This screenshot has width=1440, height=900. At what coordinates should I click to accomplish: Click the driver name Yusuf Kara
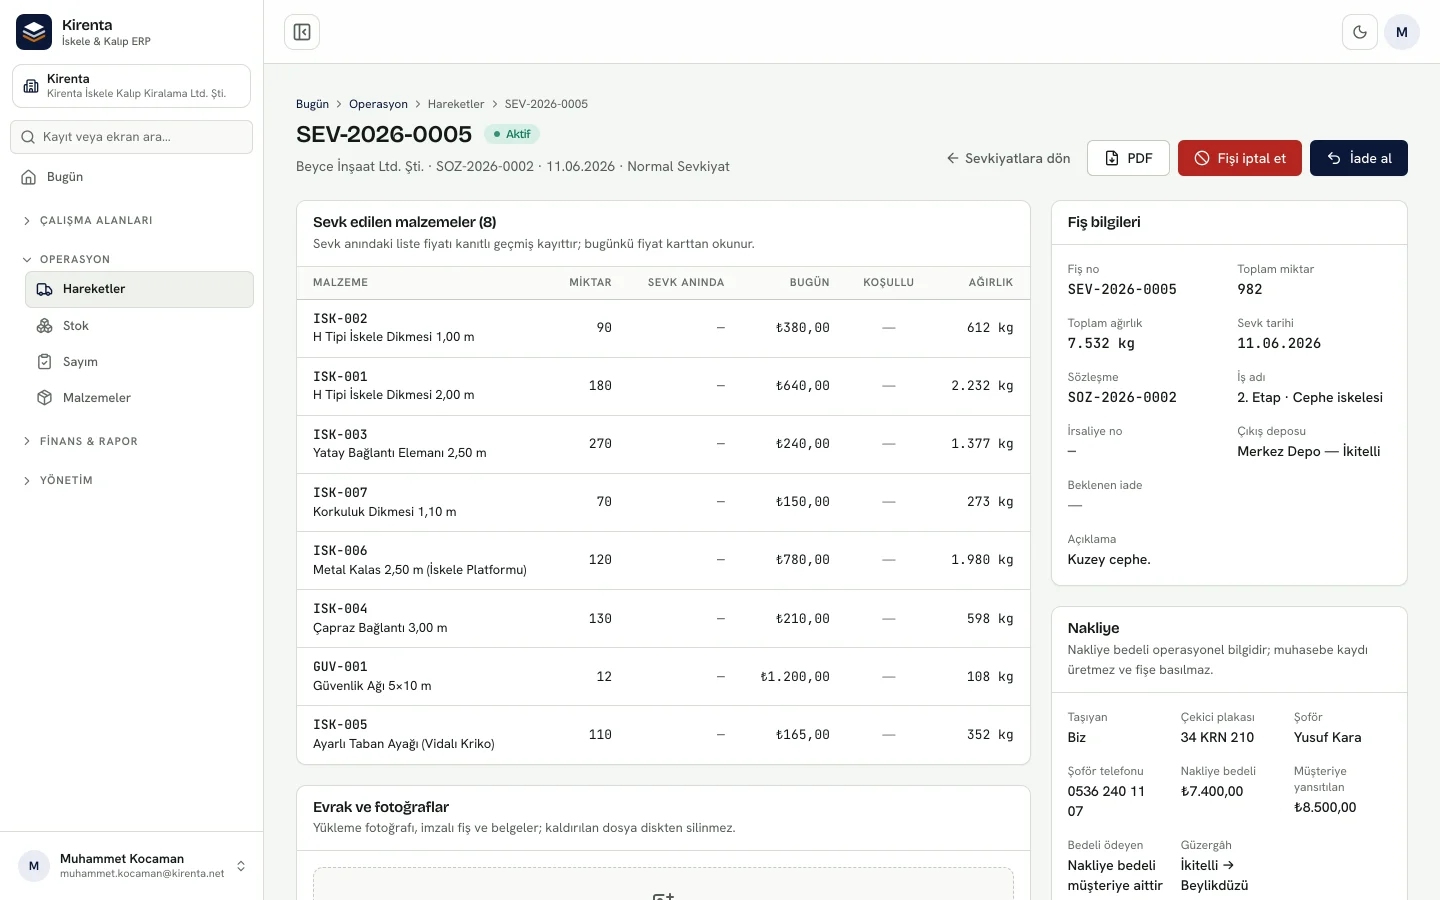pos(1327,737)
